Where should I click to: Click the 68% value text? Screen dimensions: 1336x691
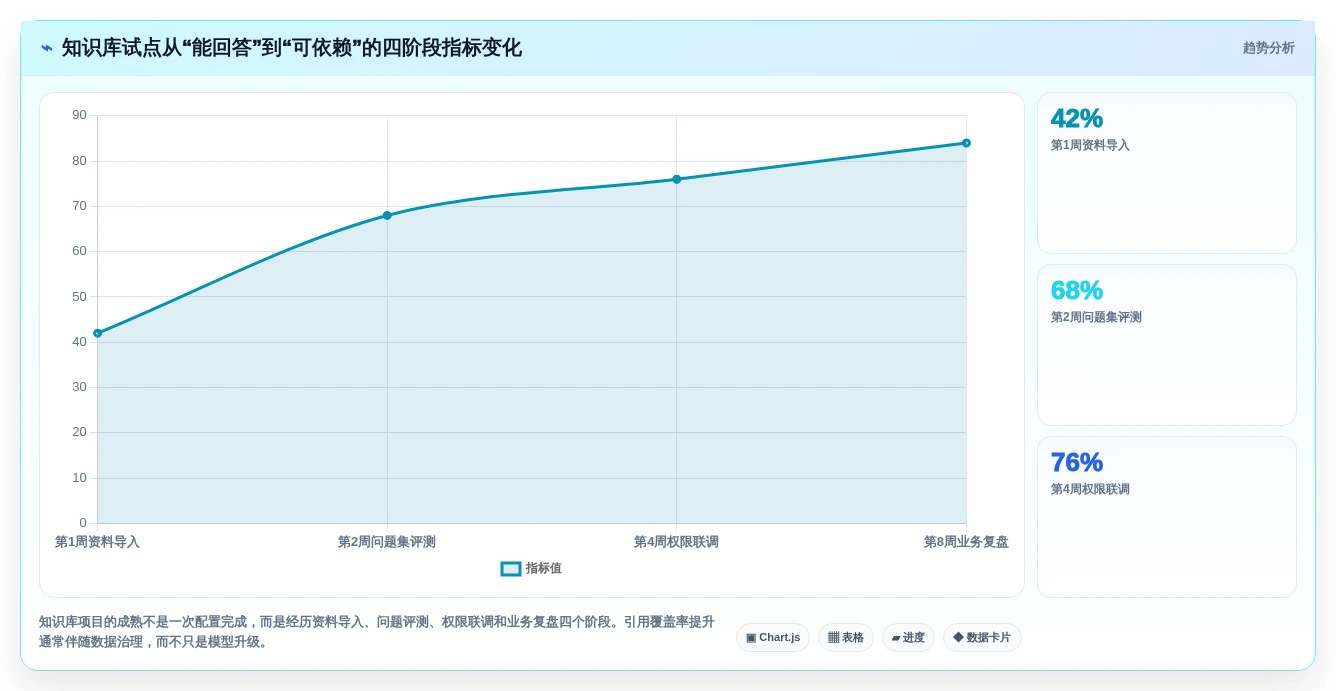coord(1077,290)
